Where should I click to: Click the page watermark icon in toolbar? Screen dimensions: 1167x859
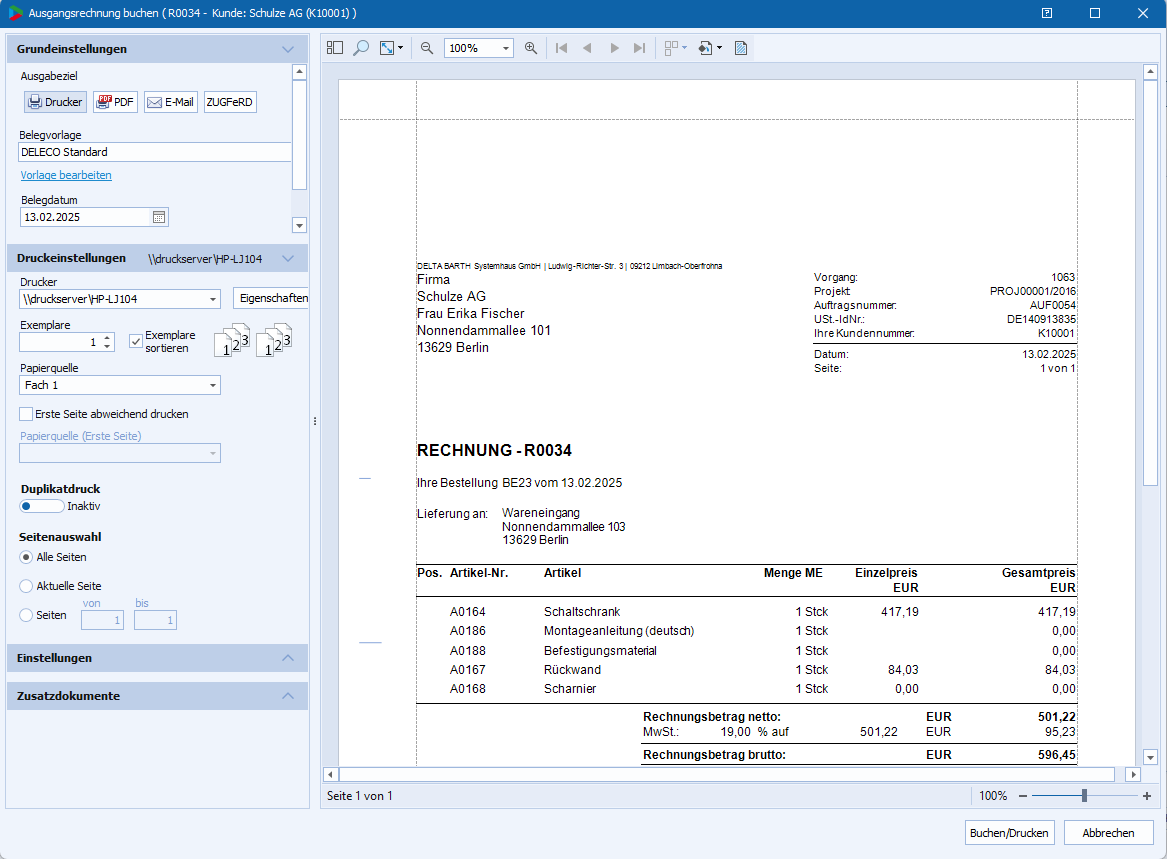tap(741, 48)
